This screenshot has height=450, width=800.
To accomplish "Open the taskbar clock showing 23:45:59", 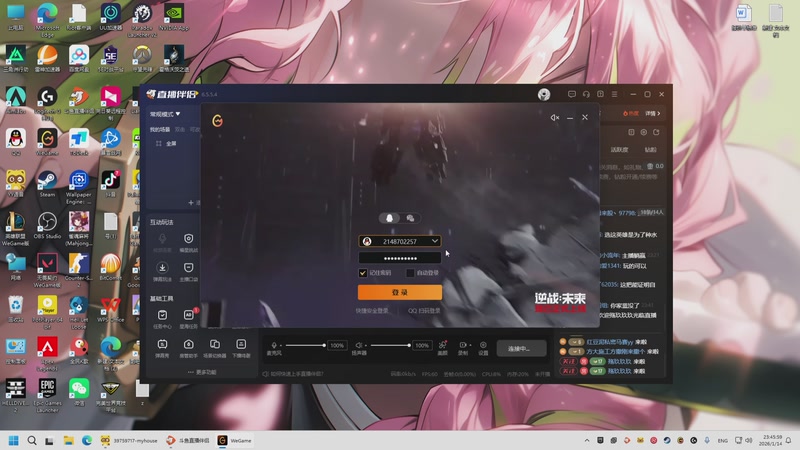I will [x=770, y=440].
